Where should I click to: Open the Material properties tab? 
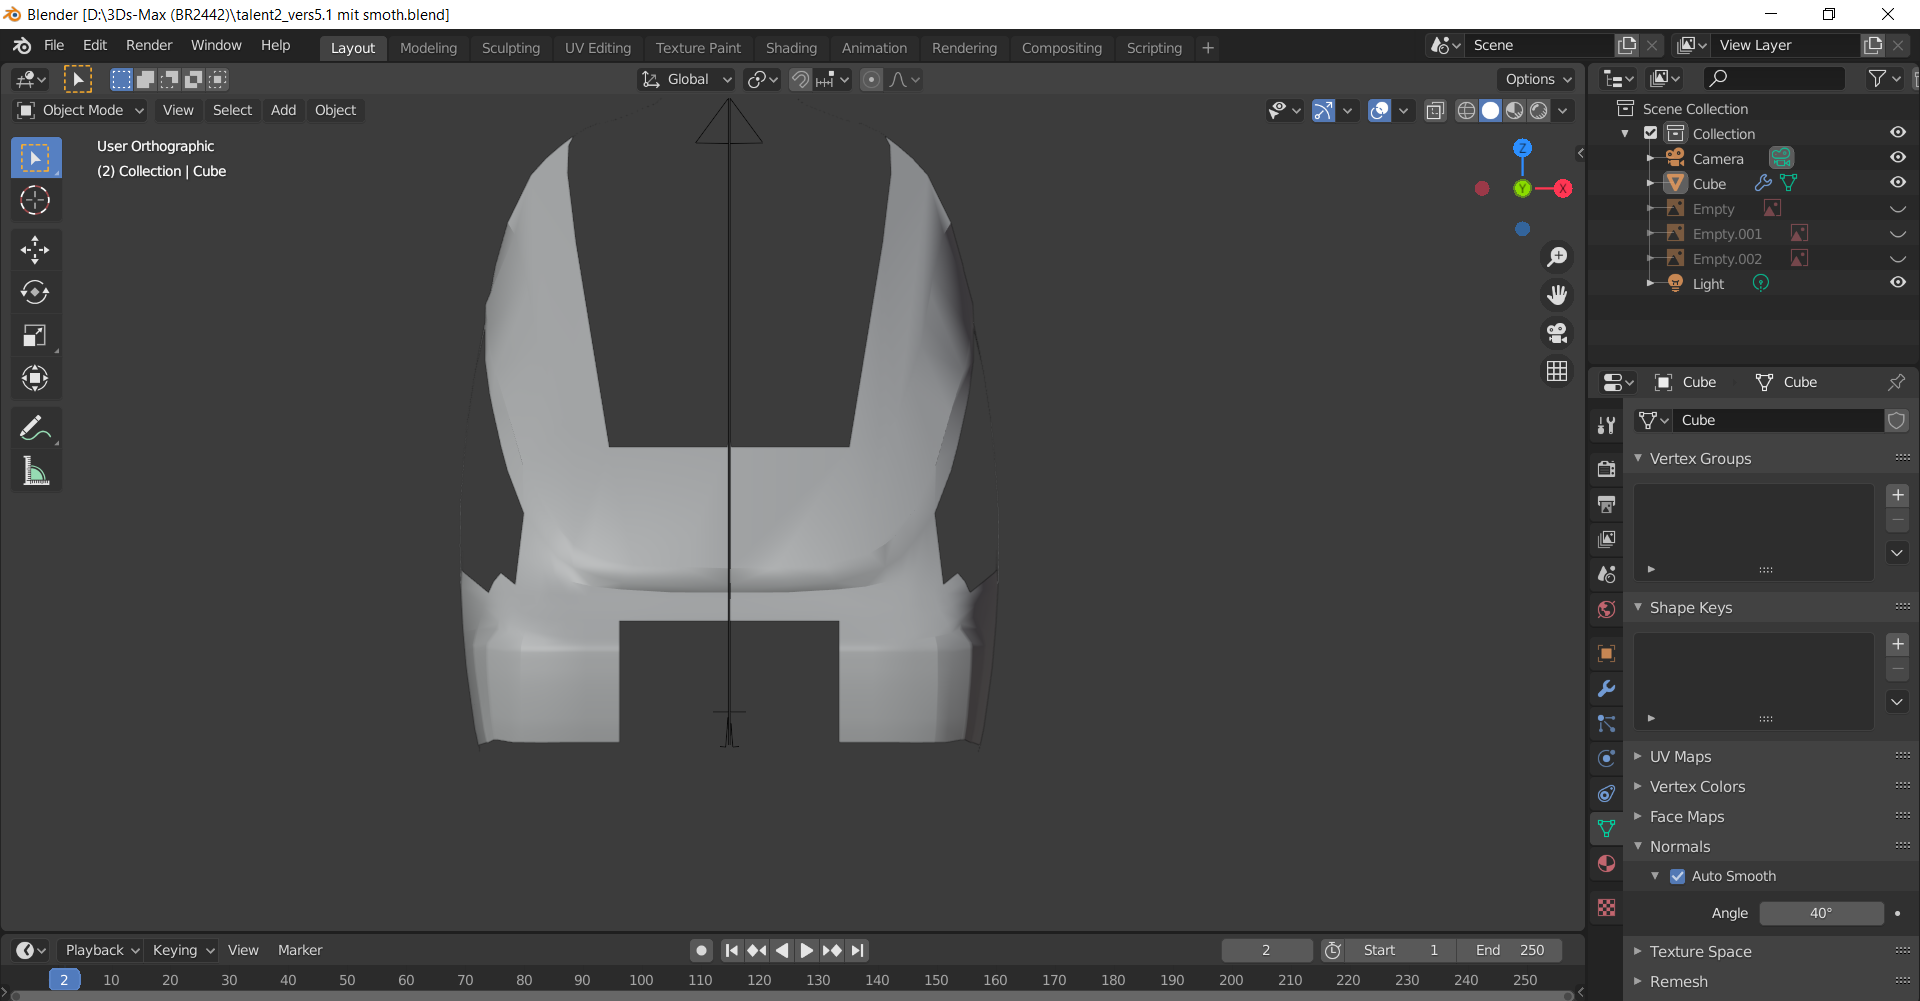coord(1606,864)
